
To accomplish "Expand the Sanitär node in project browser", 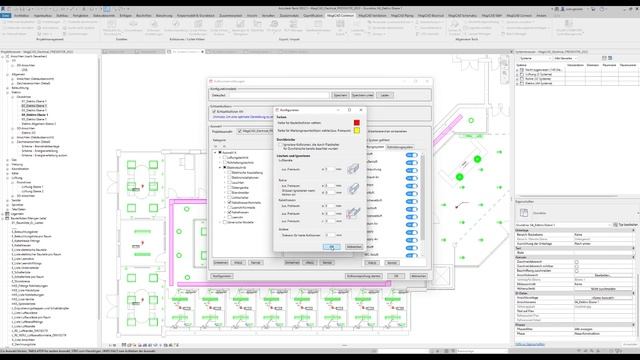I will [7, 200].
